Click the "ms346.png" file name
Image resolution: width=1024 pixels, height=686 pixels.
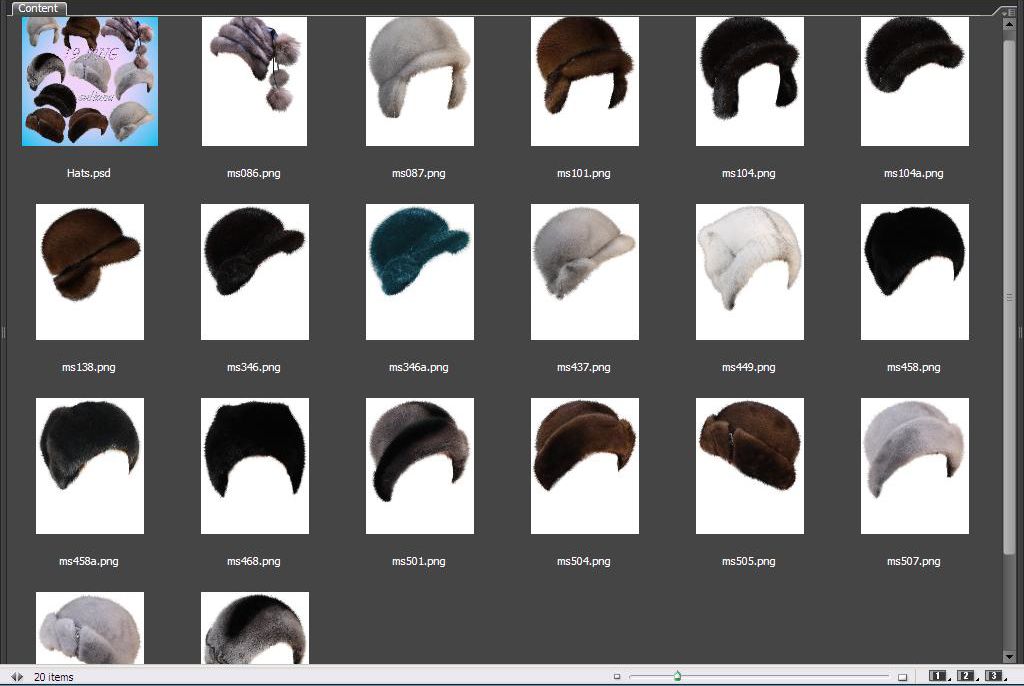(253, 367)
